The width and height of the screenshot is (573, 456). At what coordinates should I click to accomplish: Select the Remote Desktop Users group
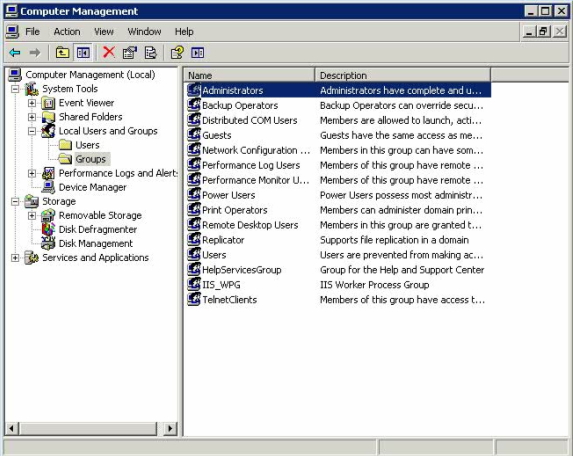pyautogui.click(x=250, y=225)
